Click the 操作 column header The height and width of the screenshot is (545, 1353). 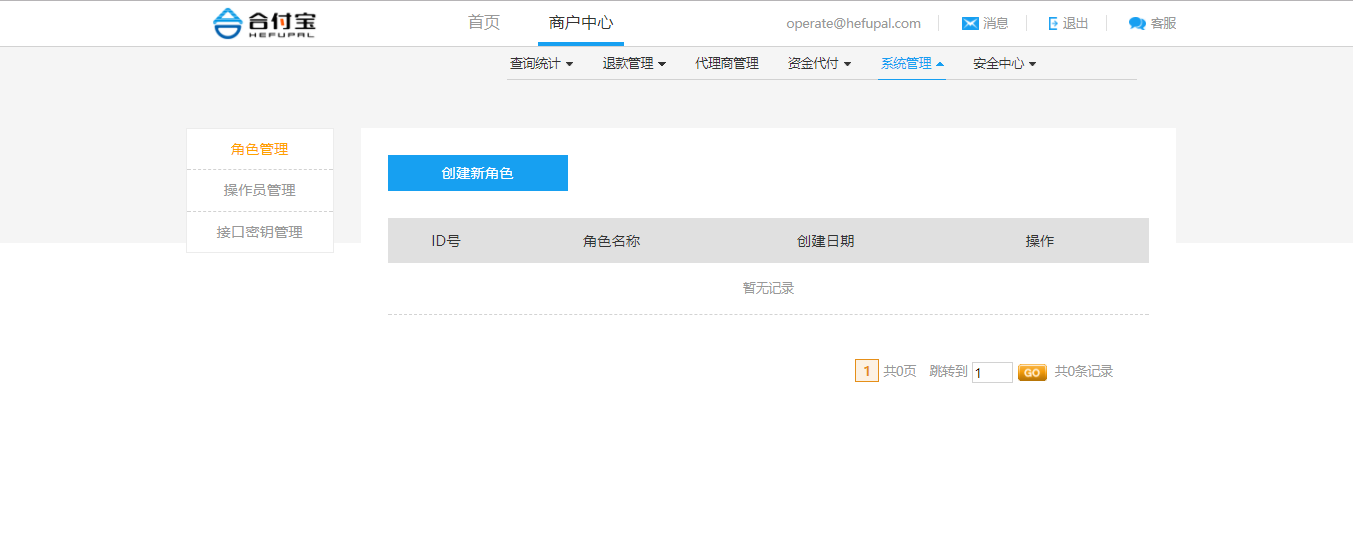pos(1040,241)
